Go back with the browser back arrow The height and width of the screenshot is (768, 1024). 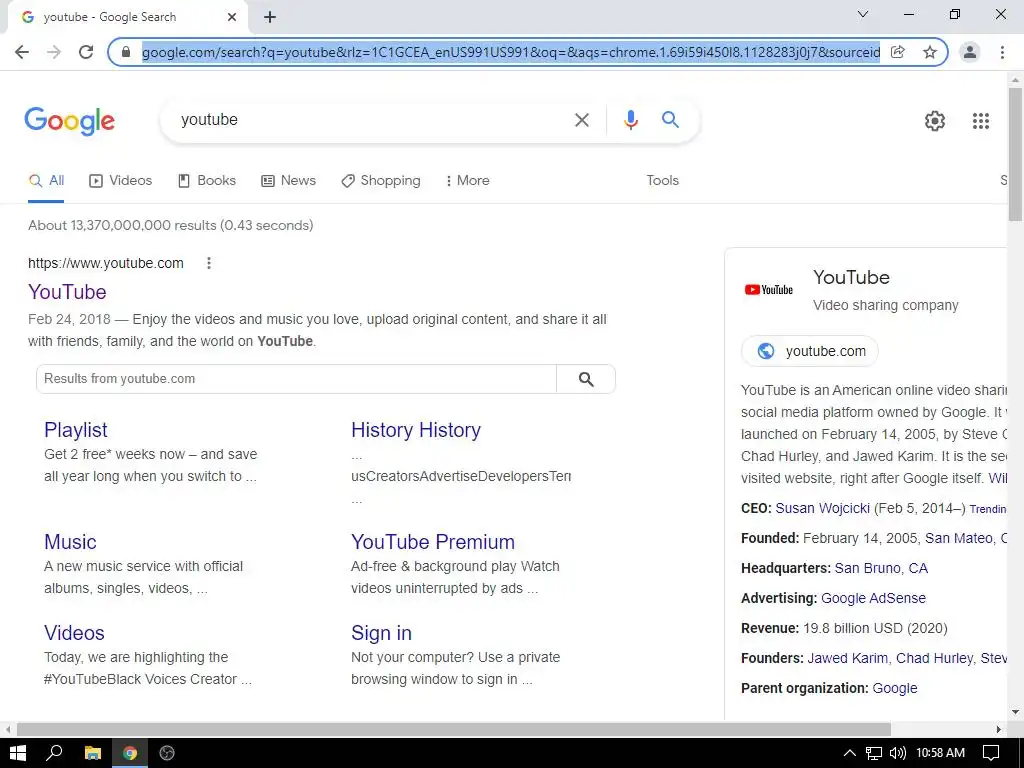(x=22, y=52)
